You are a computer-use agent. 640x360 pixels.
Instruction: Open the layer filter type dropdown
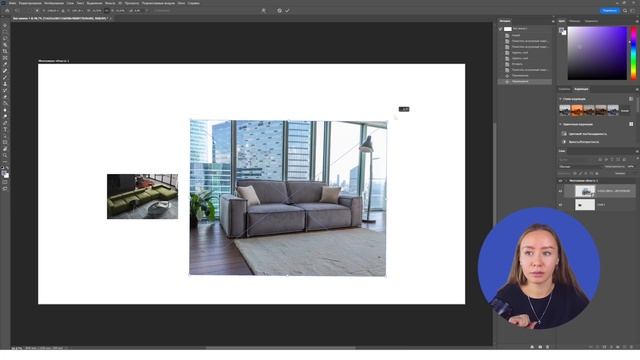(577, 160)
